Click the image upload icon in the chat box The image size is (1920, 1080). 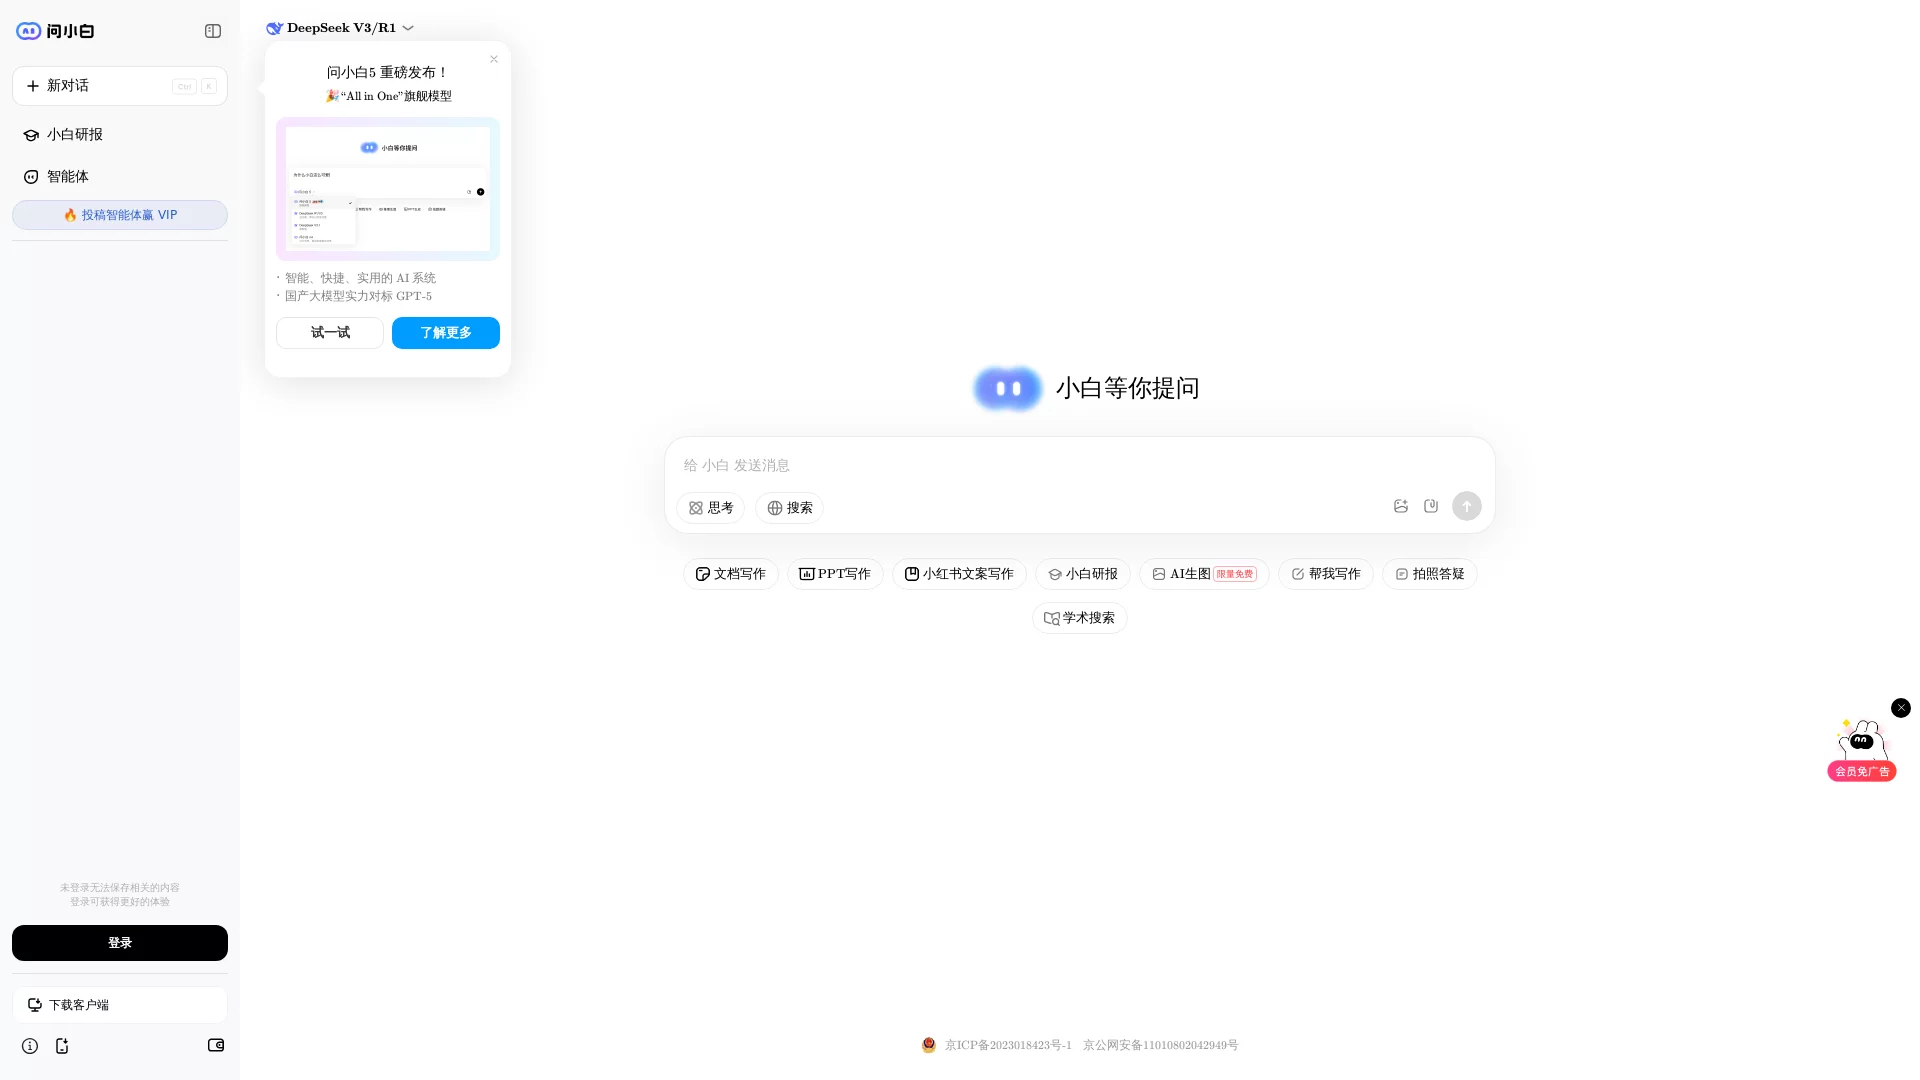point(1400,506)
